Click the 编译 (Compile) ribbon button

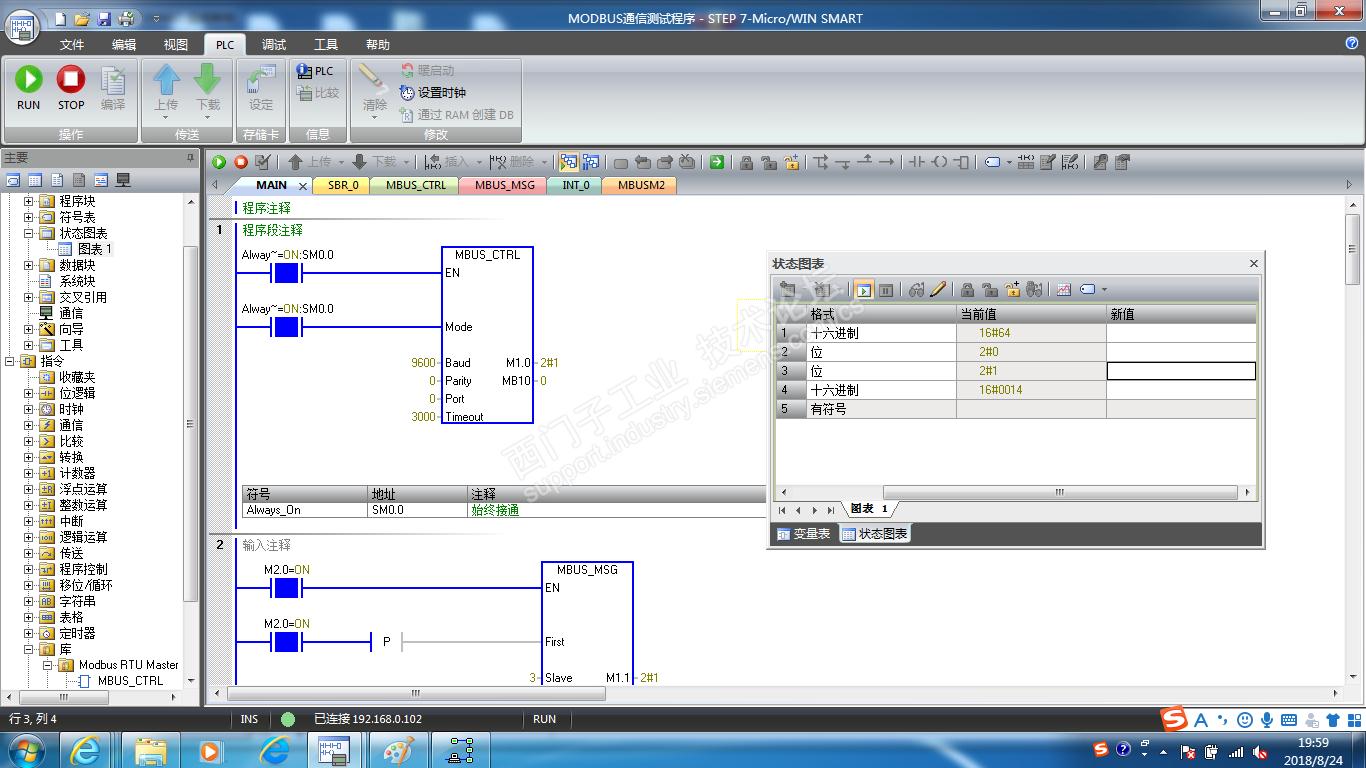(113, 86)
